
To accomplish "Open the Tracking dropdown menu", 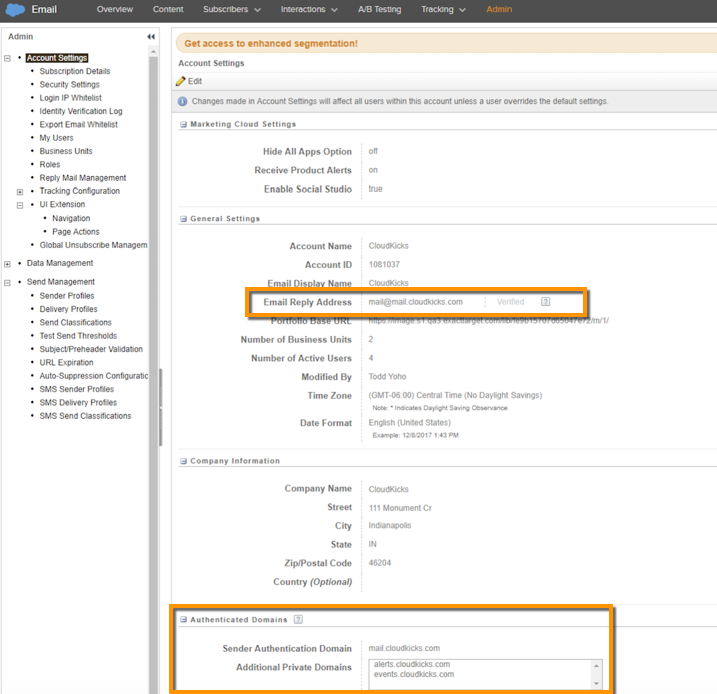I will (x=443, y=9).
